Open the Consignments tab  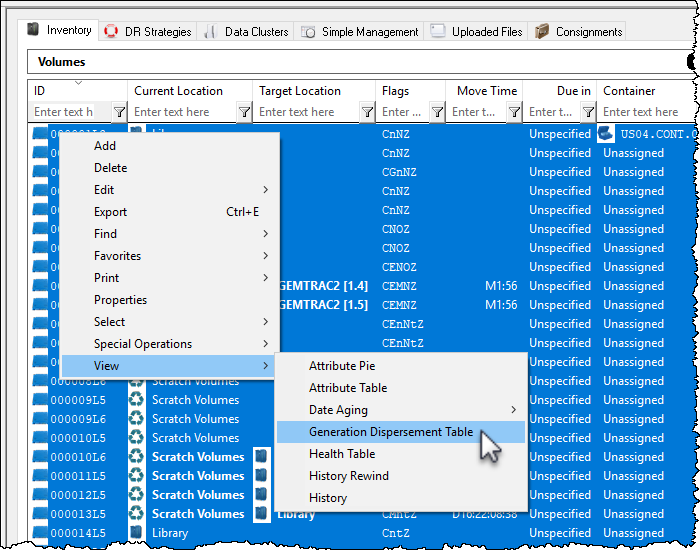click(577, 32)
